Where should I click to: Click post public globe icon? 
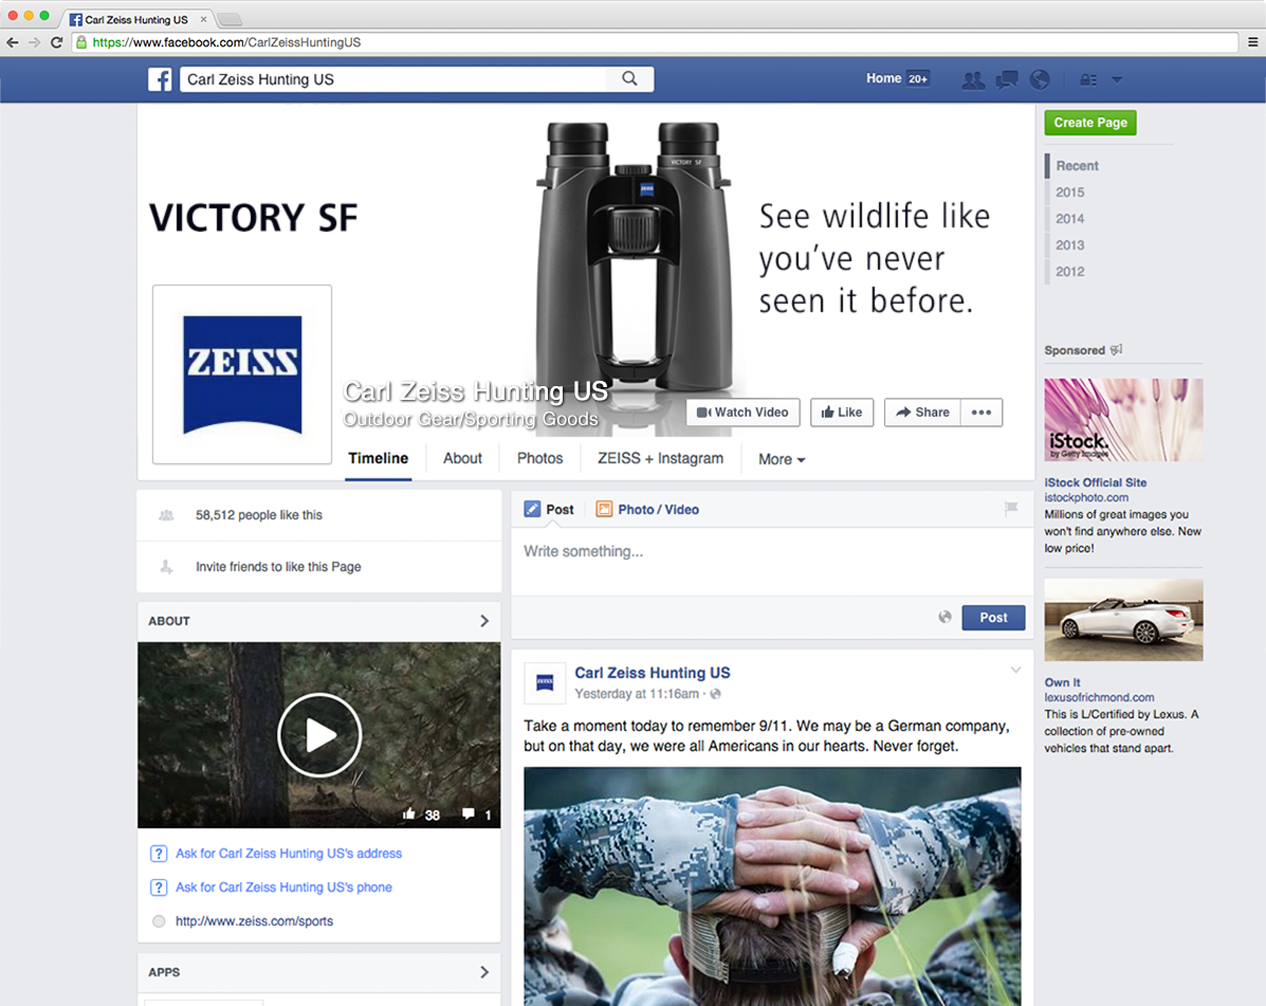(715, 694)
